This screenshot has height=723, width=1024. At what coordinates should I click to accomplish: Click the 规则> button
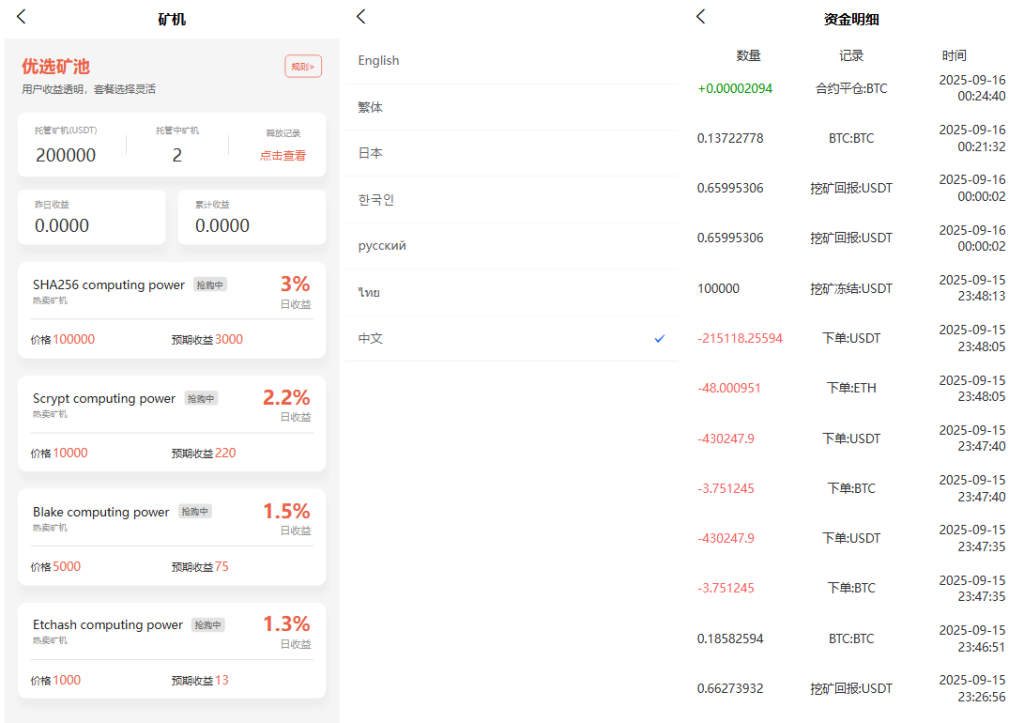tap(303, 66)
